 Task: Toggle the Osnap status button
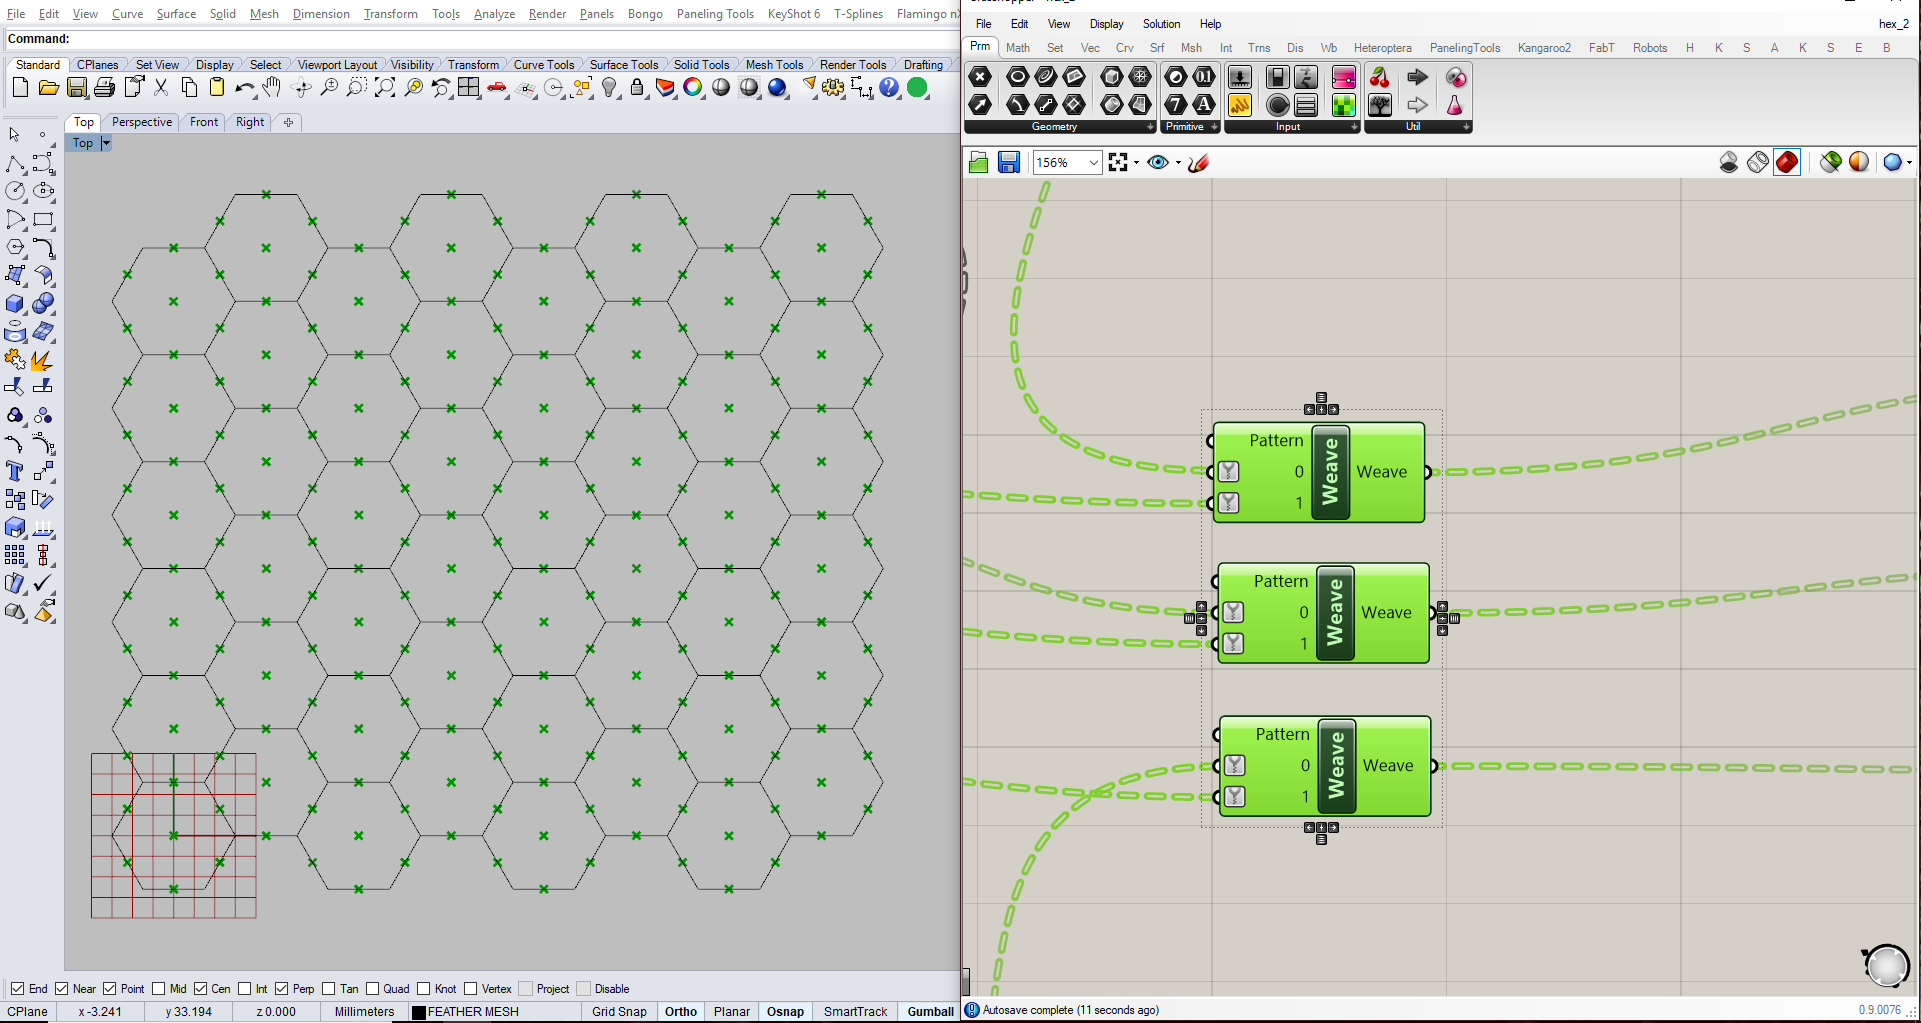coord(785,1012)
